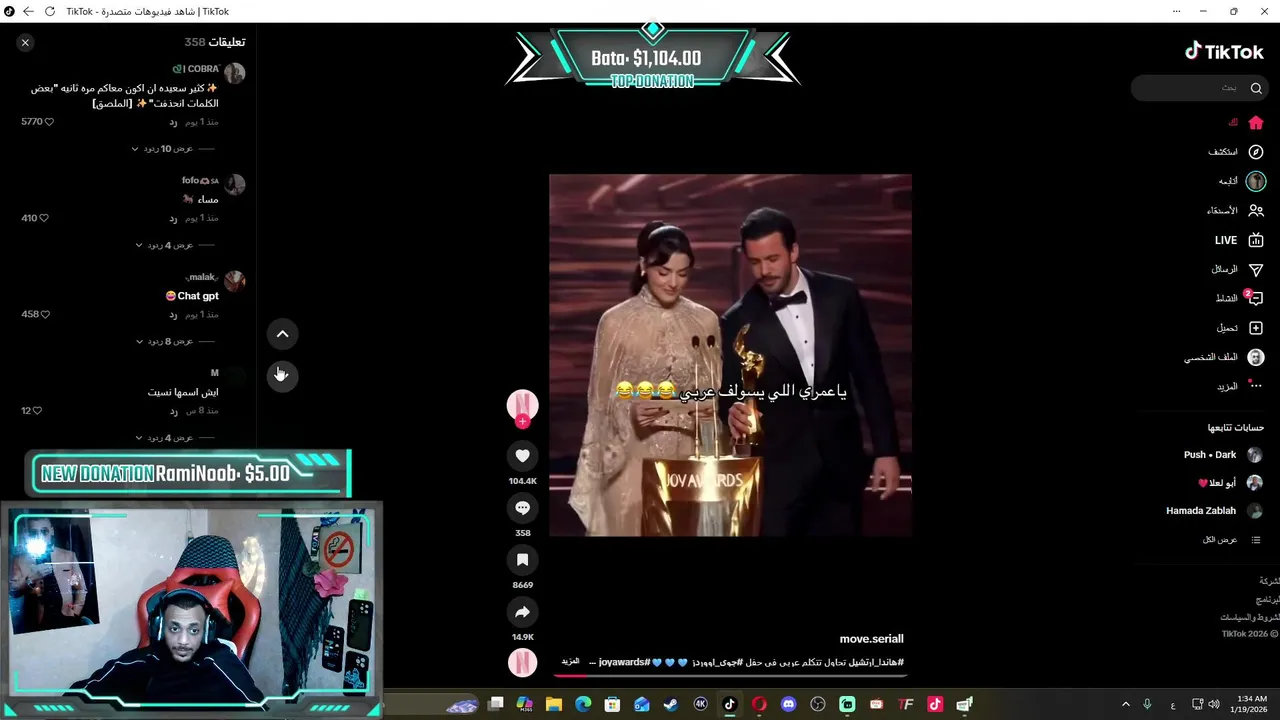This screenshot has width=1280, height=720.
Task: Like M's comment with 12 hearts
Action: point(37,411)
